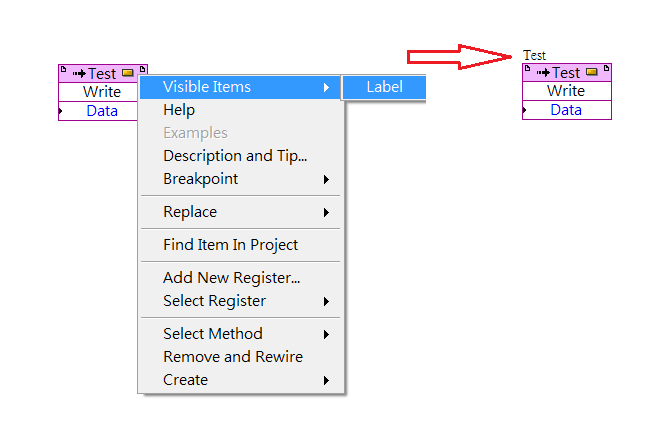Open the Replace submenu

pos(240,212)
